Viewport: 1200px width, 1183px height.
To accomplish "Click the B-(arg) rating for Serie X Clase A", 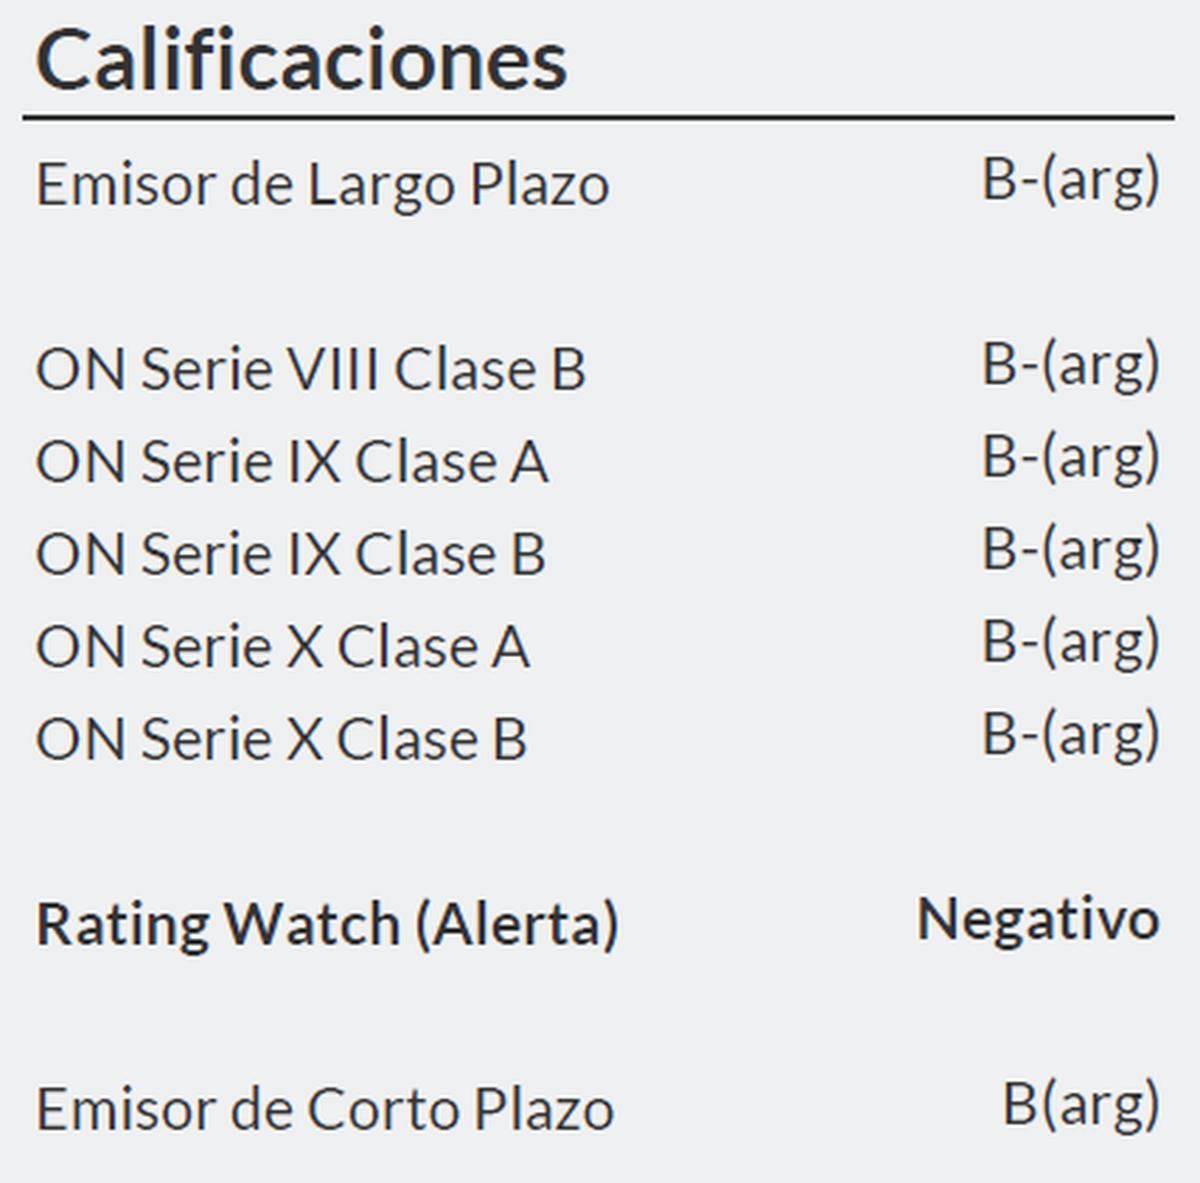I will coord(1070,643).
